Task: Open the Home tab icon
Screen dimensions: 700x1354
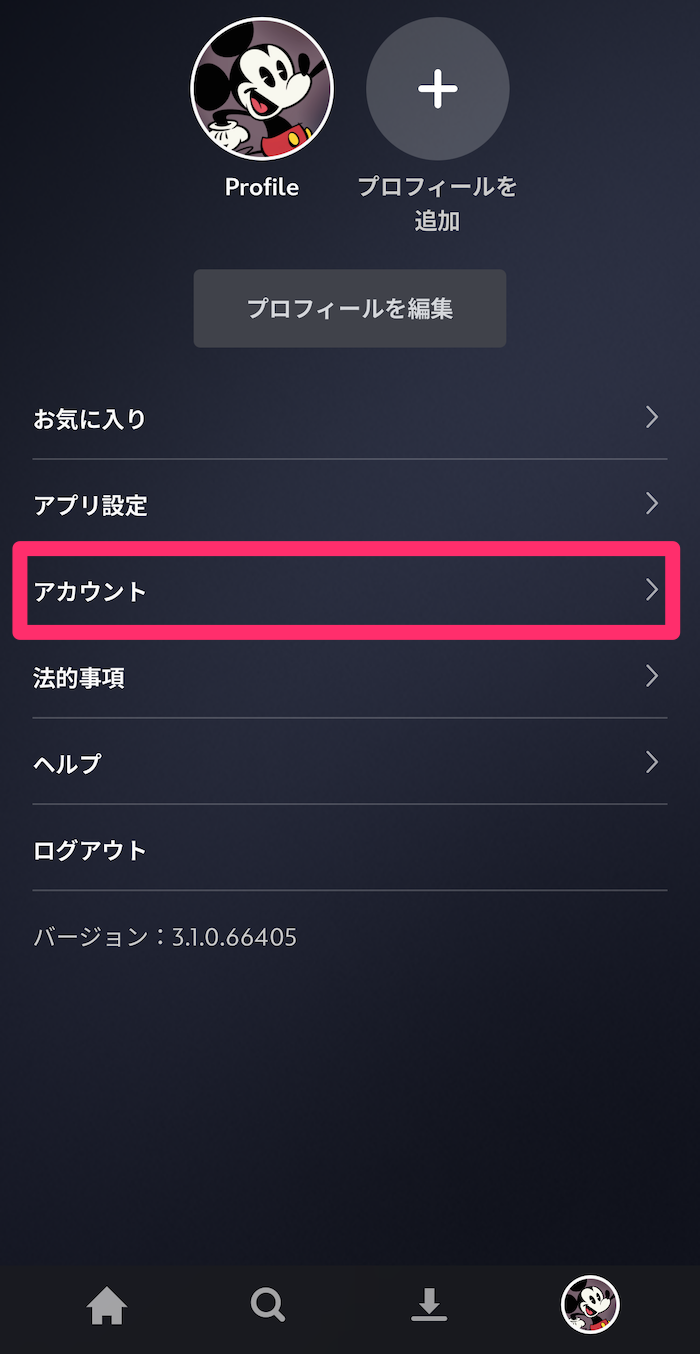Action: coord(107,1305)
